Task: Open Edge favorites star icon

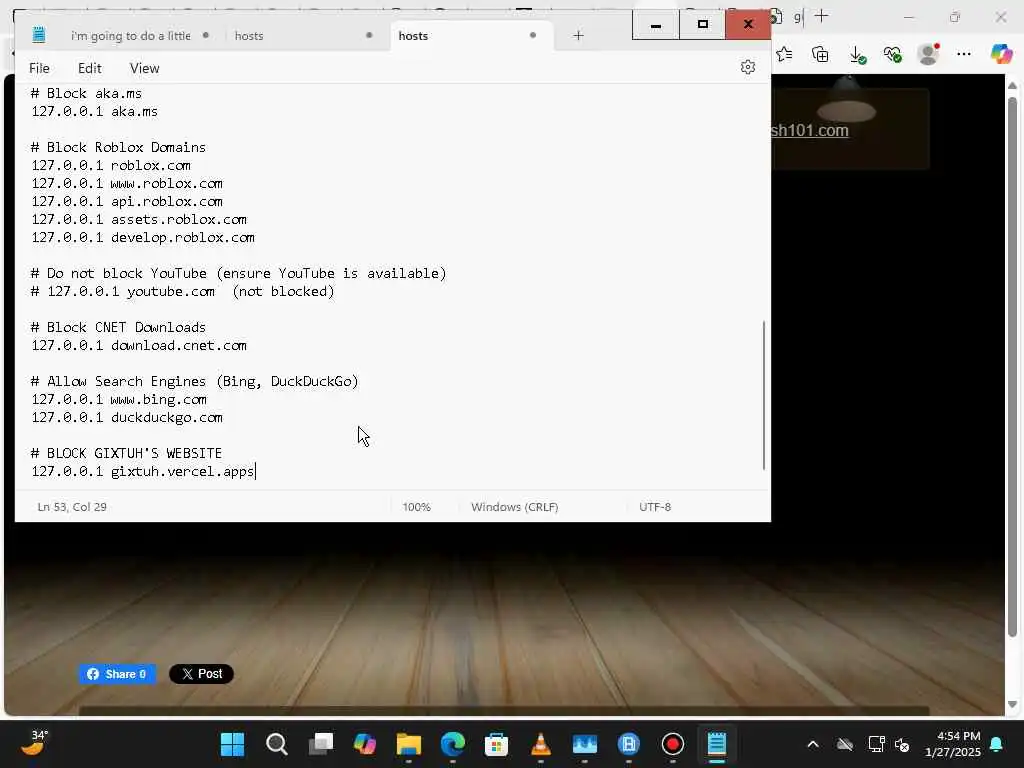Action: 784,54
